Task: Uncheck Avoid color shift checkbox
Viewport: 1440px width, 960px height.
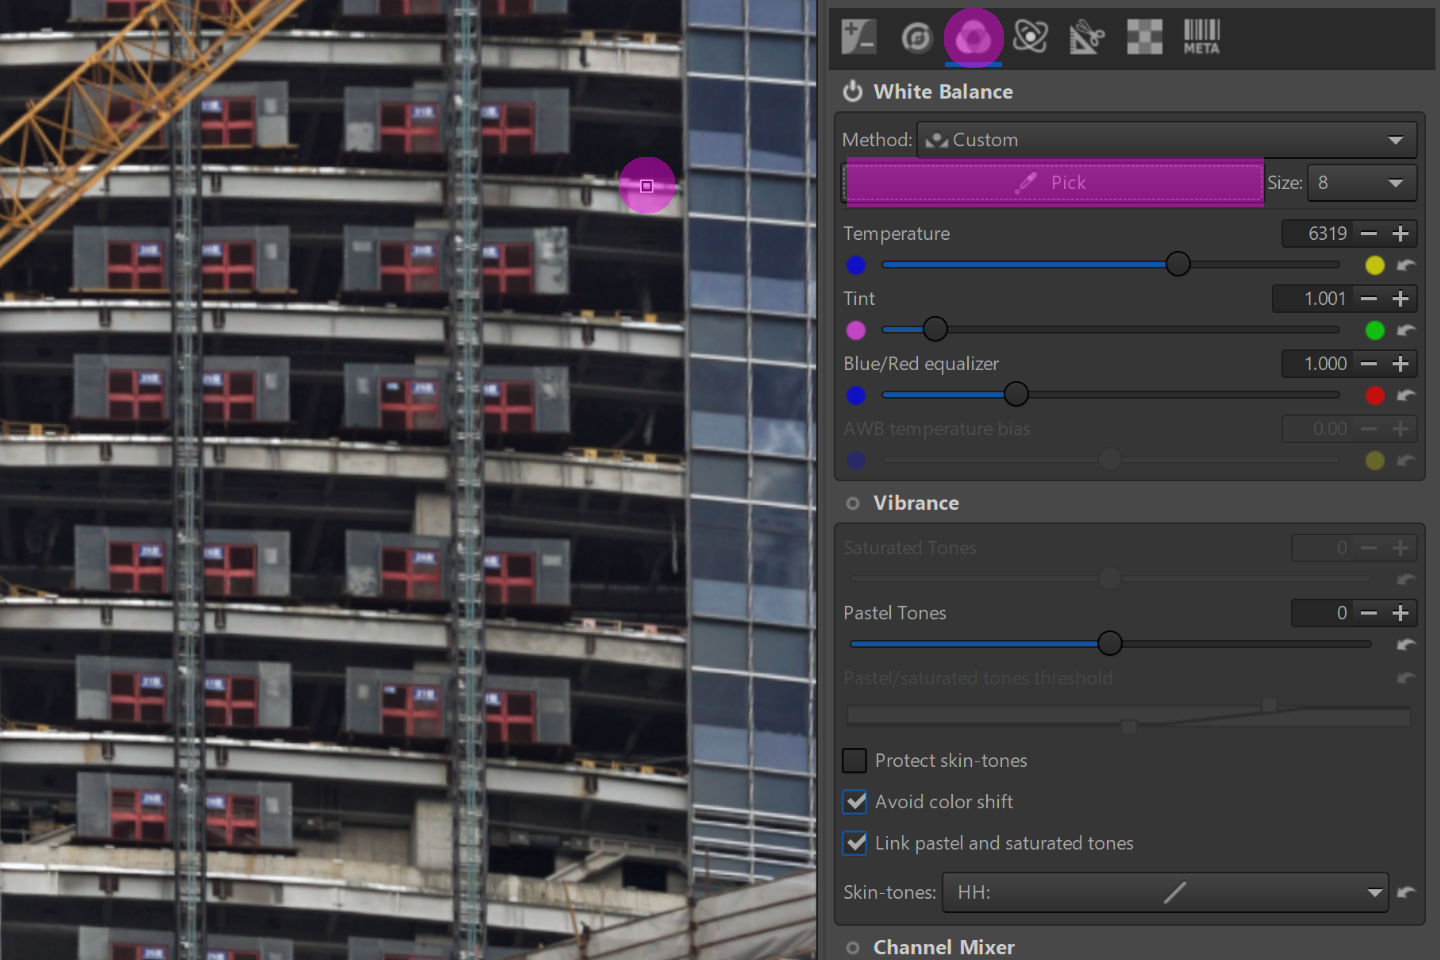Action: tap(855, 802)
